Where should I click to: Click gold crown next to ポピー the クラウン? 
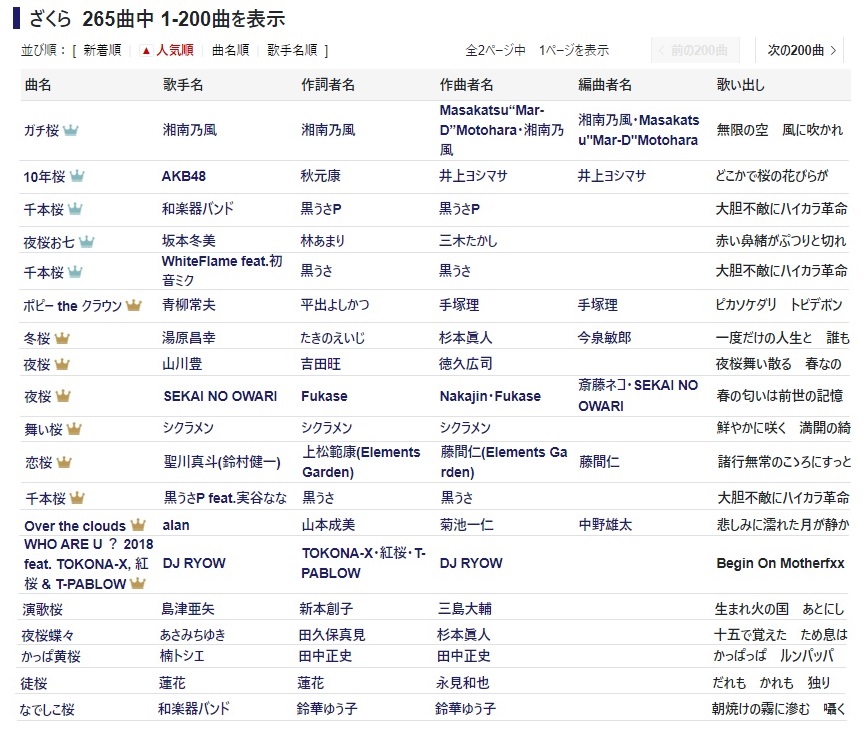tap(134, 305)
